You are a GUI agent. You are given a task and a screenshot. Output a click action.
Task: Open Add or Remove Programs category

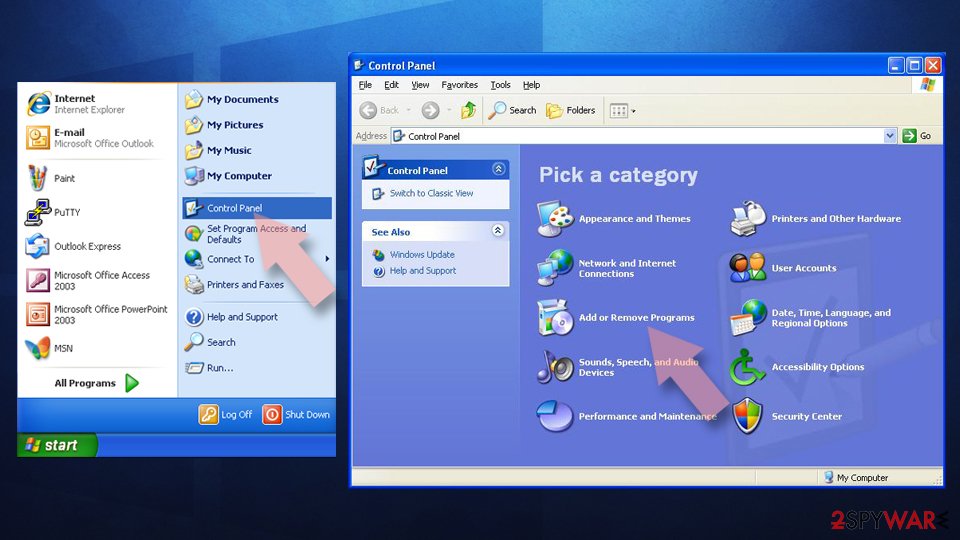click(x=615, y=317)
